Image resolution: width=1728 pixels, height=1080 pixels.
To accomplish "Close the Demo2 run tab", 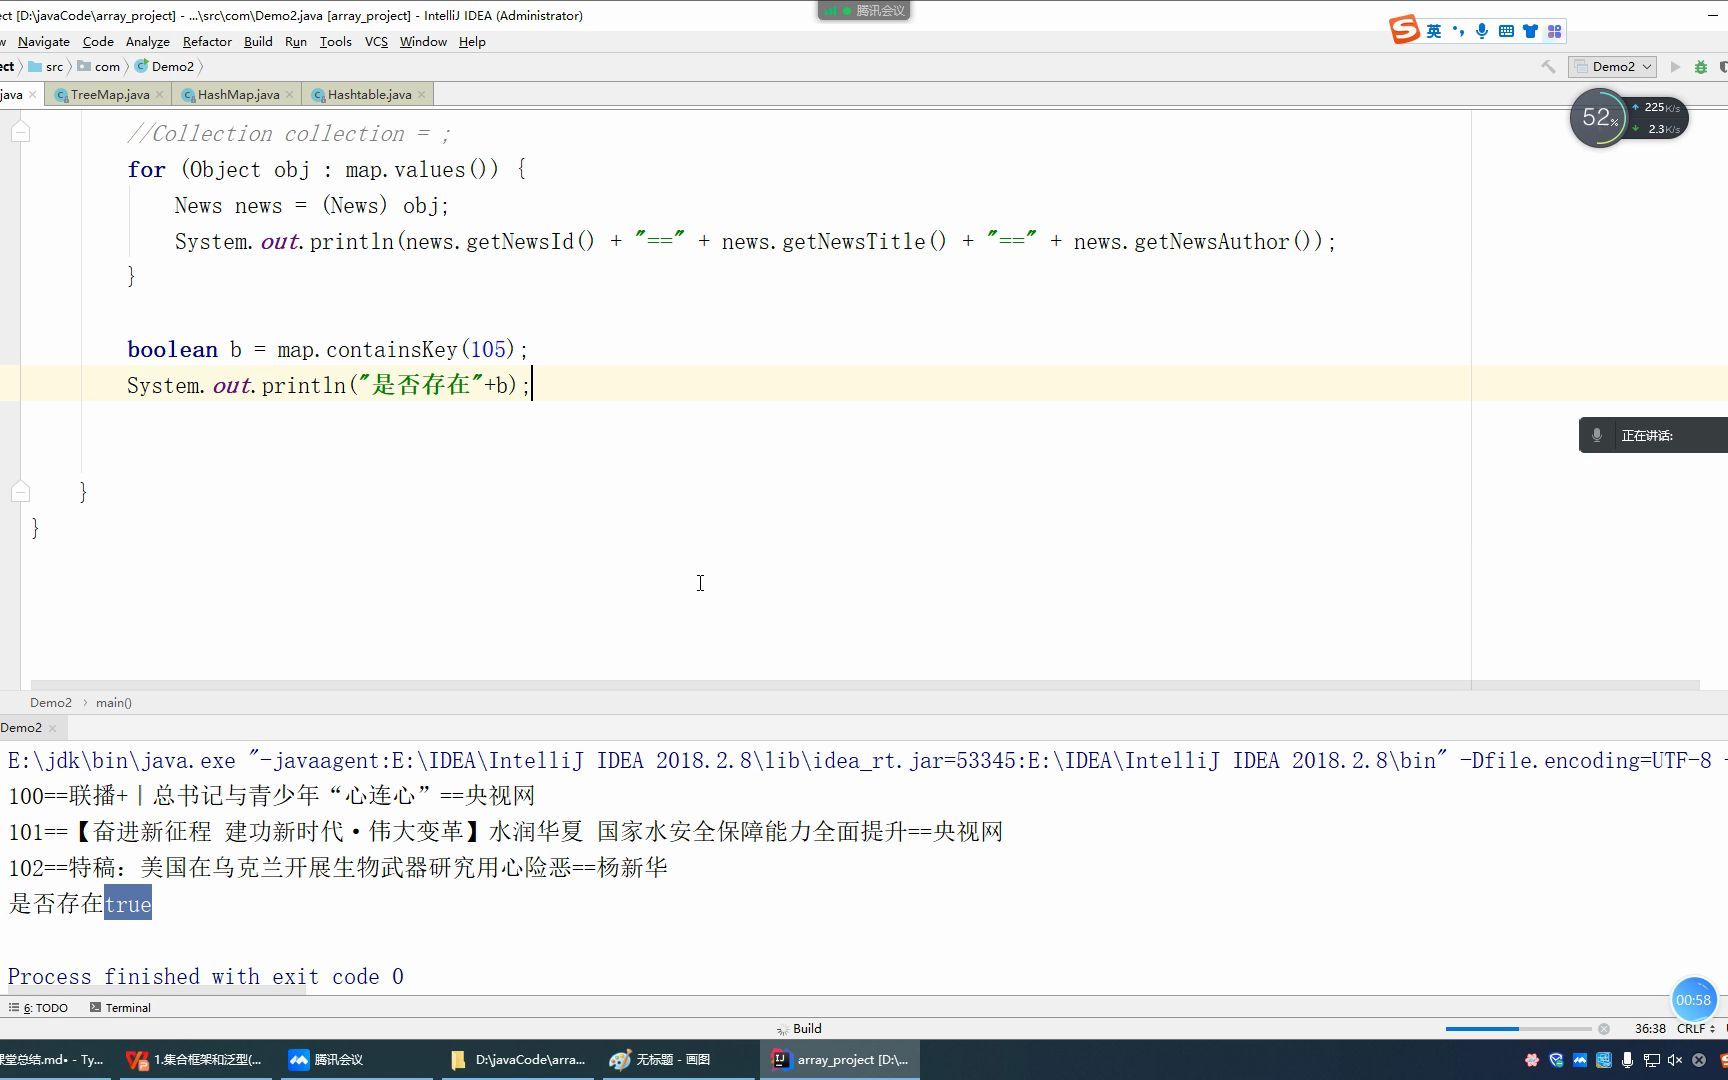I will (x=53, y=728).
